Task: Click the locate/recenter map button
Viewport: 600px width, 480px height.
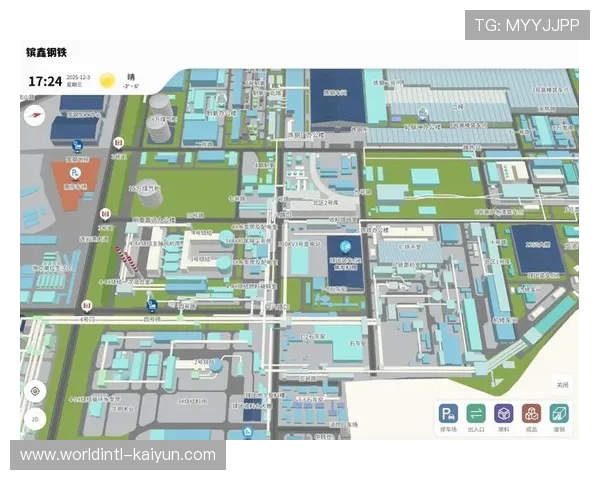Action: coord(36,391)
